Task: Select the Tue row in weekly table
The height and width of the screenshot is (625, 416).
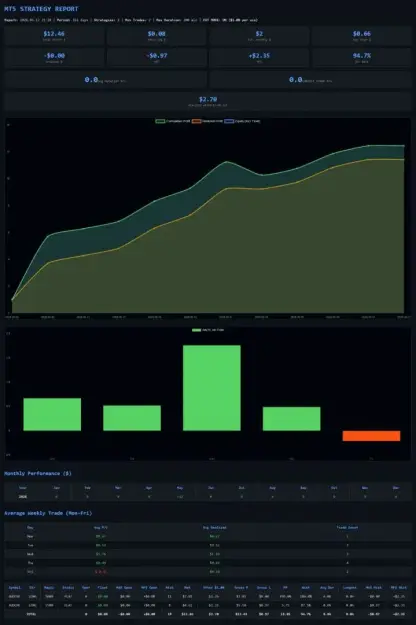Action: tap(208, 545)
